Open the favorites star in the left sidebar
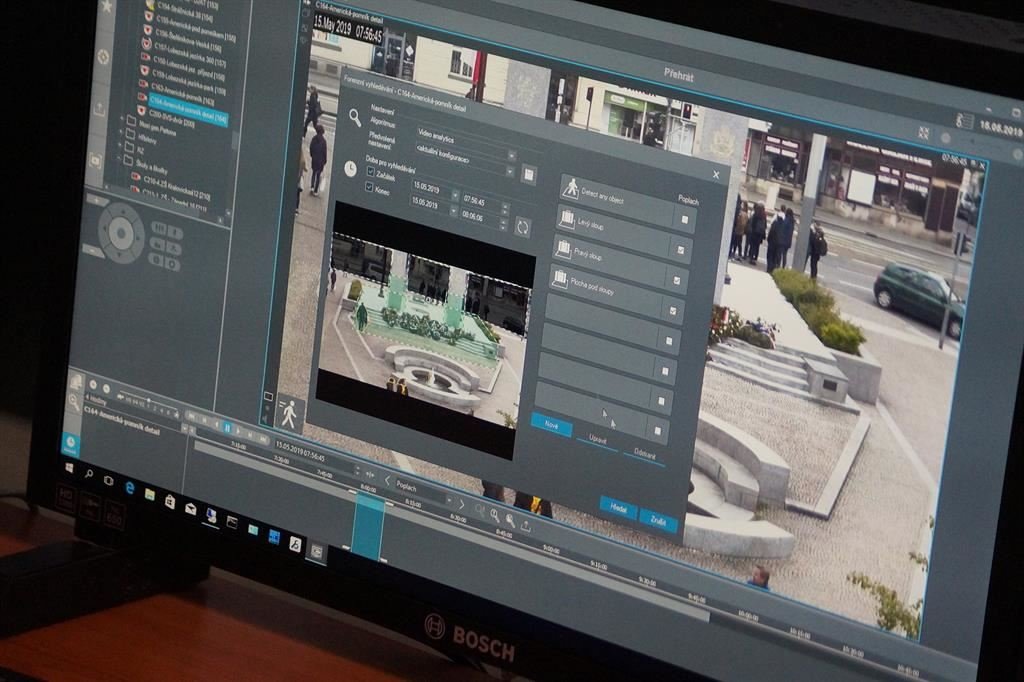Screen dimensions: 1024x682 (x=107, y=7)
